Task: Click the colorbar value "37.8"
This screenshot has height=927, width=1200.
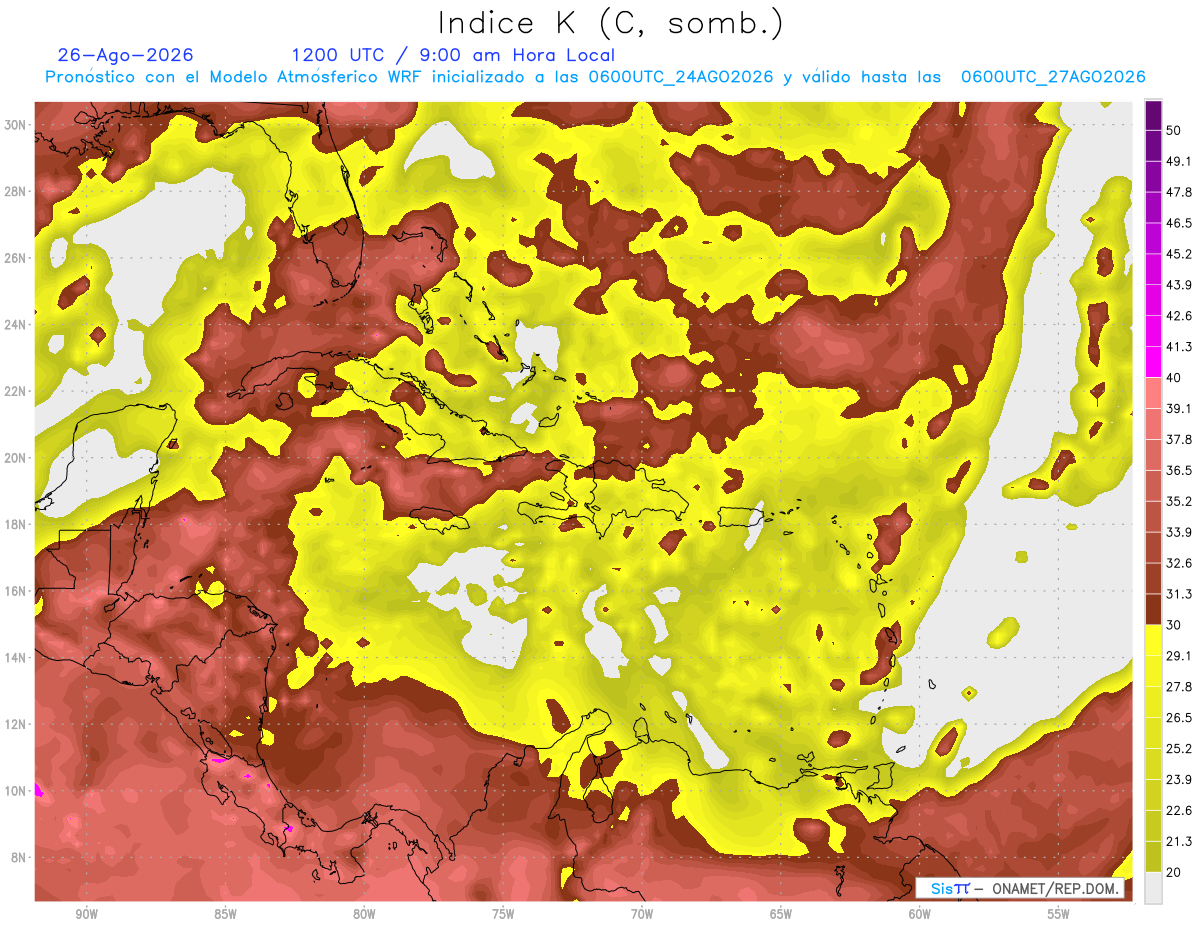Action: click(x=1179, y=440)
